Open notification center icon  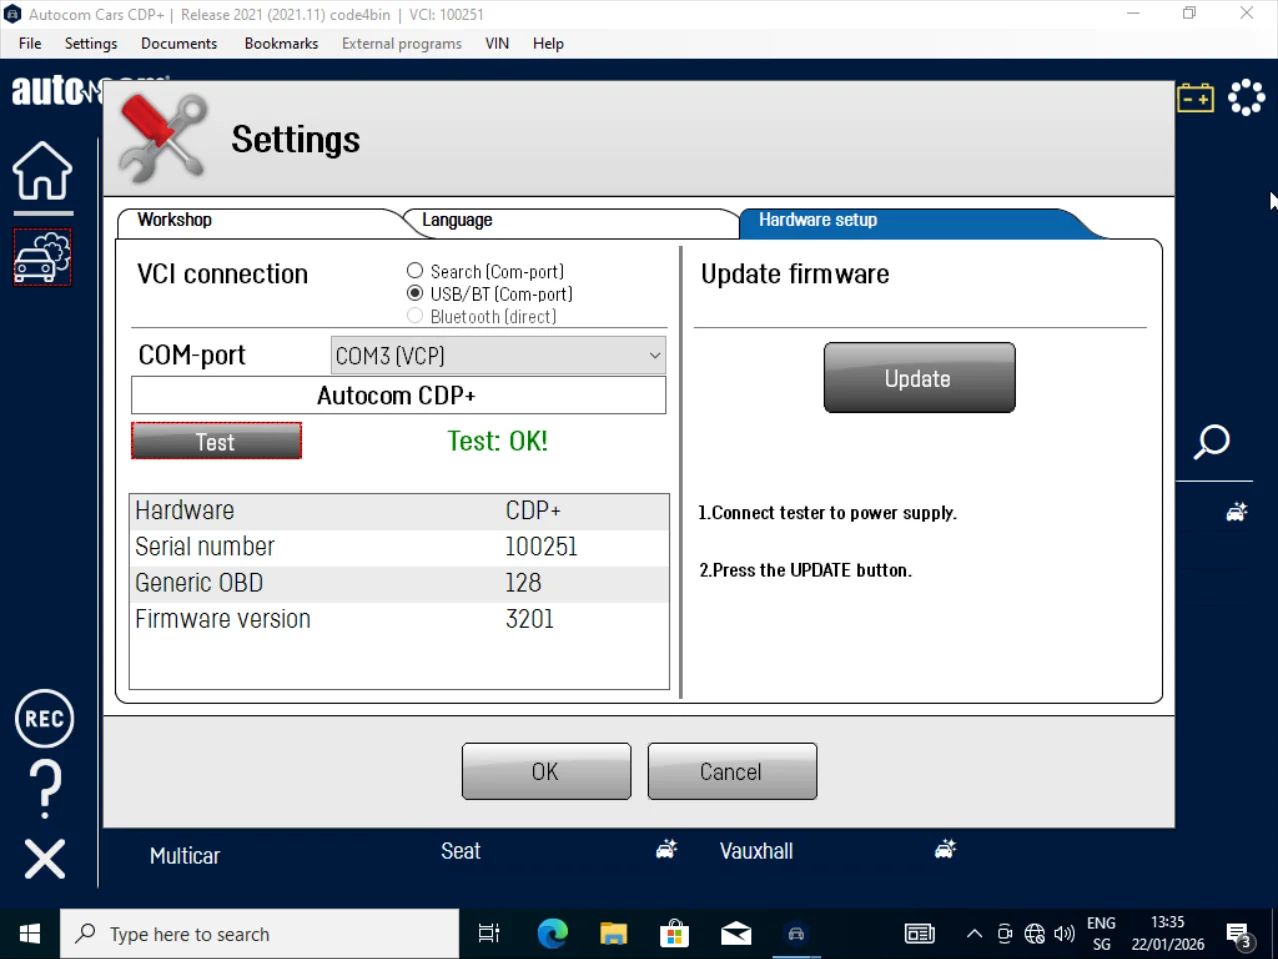1240,935
